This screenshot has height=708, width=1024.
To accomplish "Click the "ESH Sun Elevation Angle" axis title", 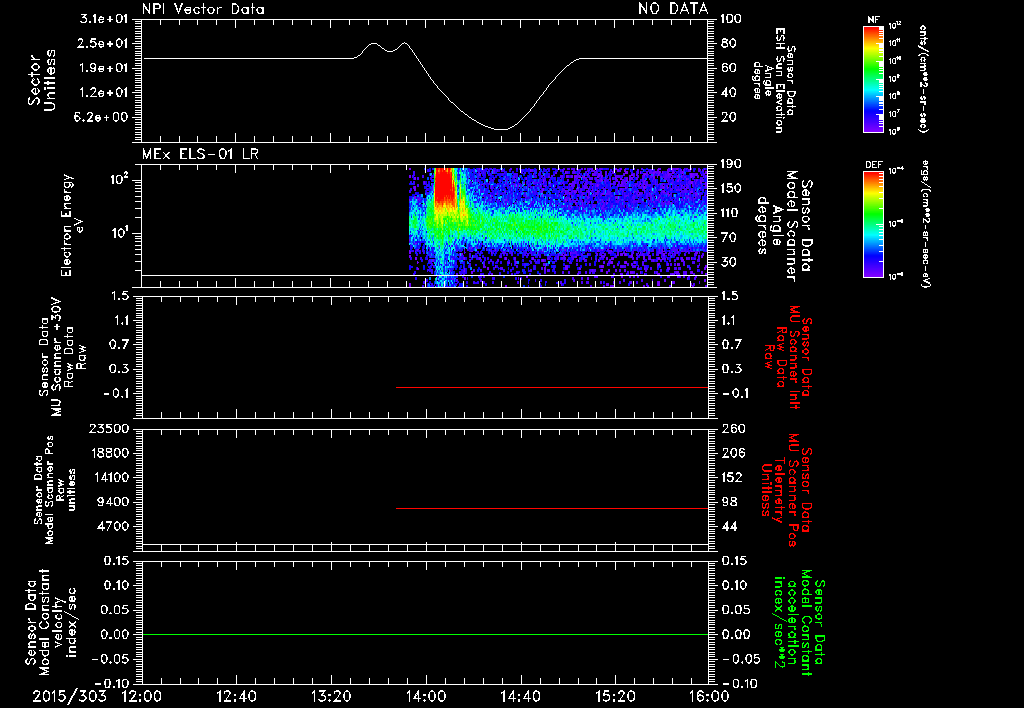I will click(x=774, y=80).
